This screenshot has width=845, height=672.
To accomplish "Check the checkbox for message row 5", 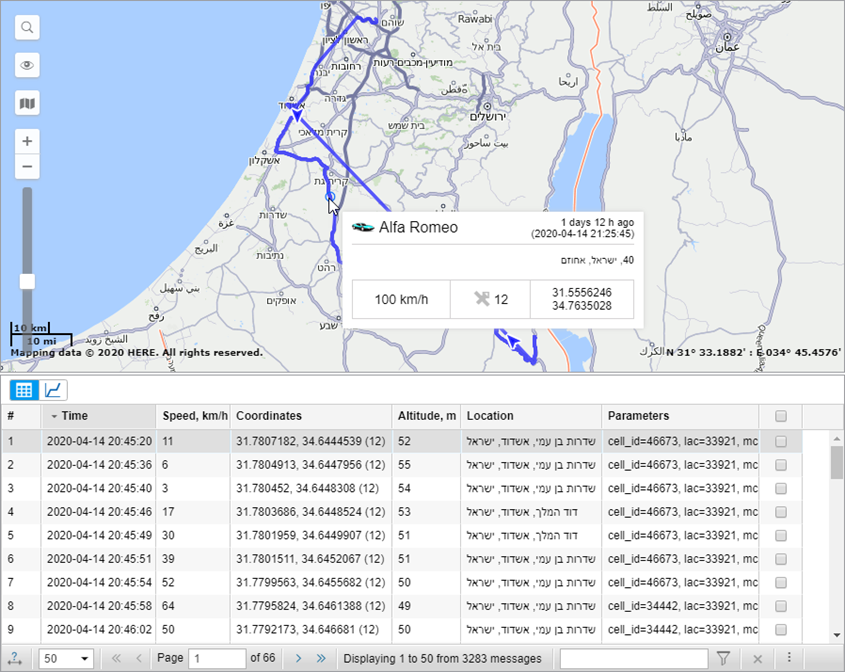I will click(x=781, y=534).
